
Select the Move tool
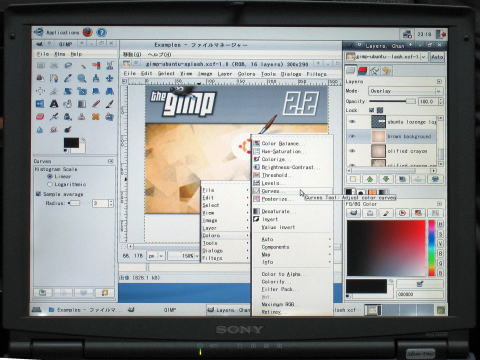(x=109, y=78)
